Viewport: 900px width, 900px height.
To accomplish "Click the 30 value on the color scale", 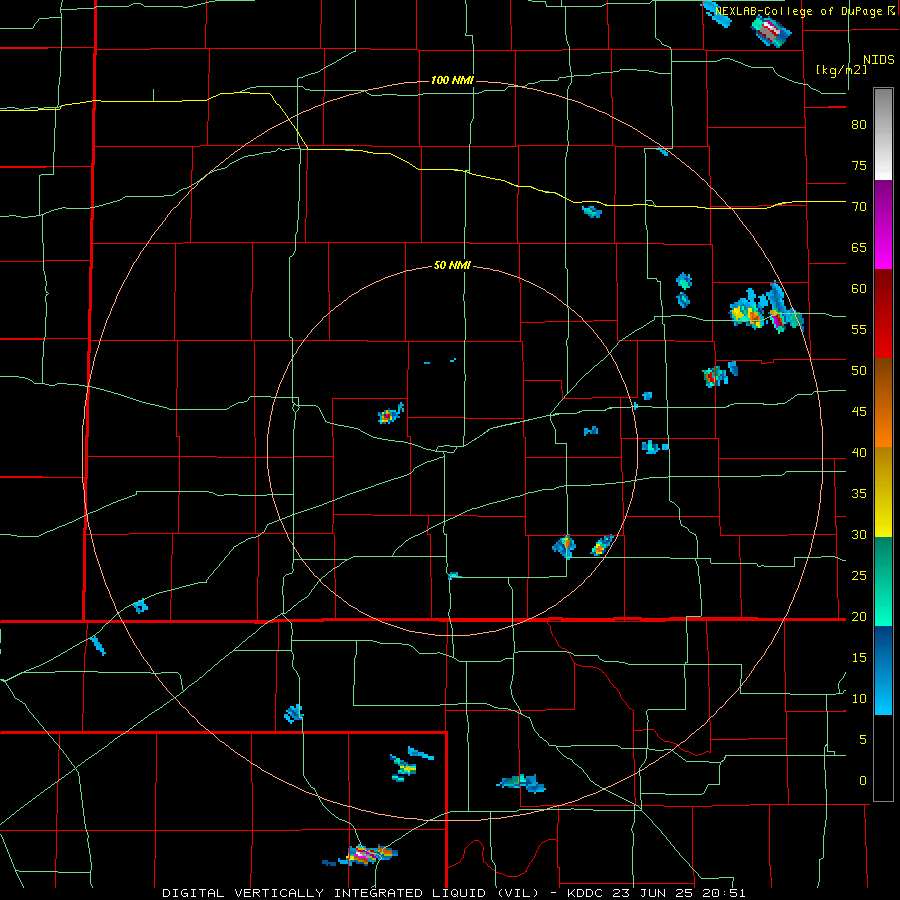I will click(x=859, y=534).
